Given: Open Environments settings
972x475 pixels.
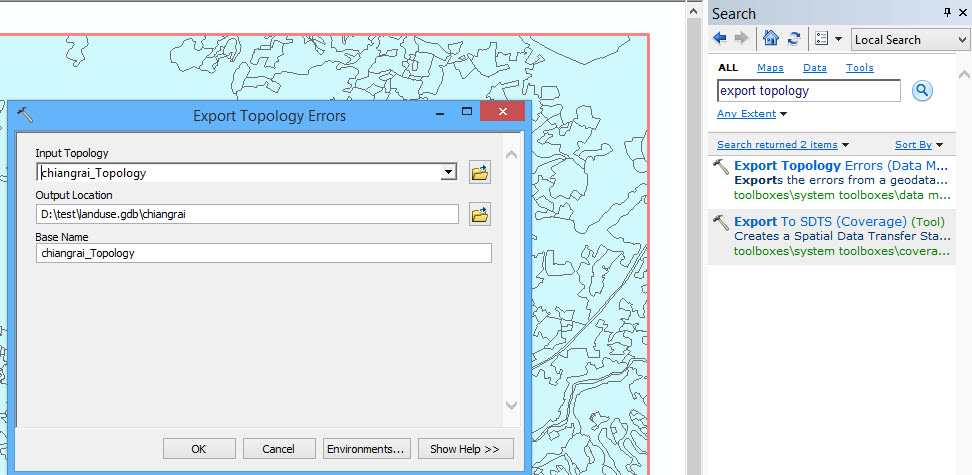Looking at the screenshot, I should pyautogui.click(x=366, y=449).
